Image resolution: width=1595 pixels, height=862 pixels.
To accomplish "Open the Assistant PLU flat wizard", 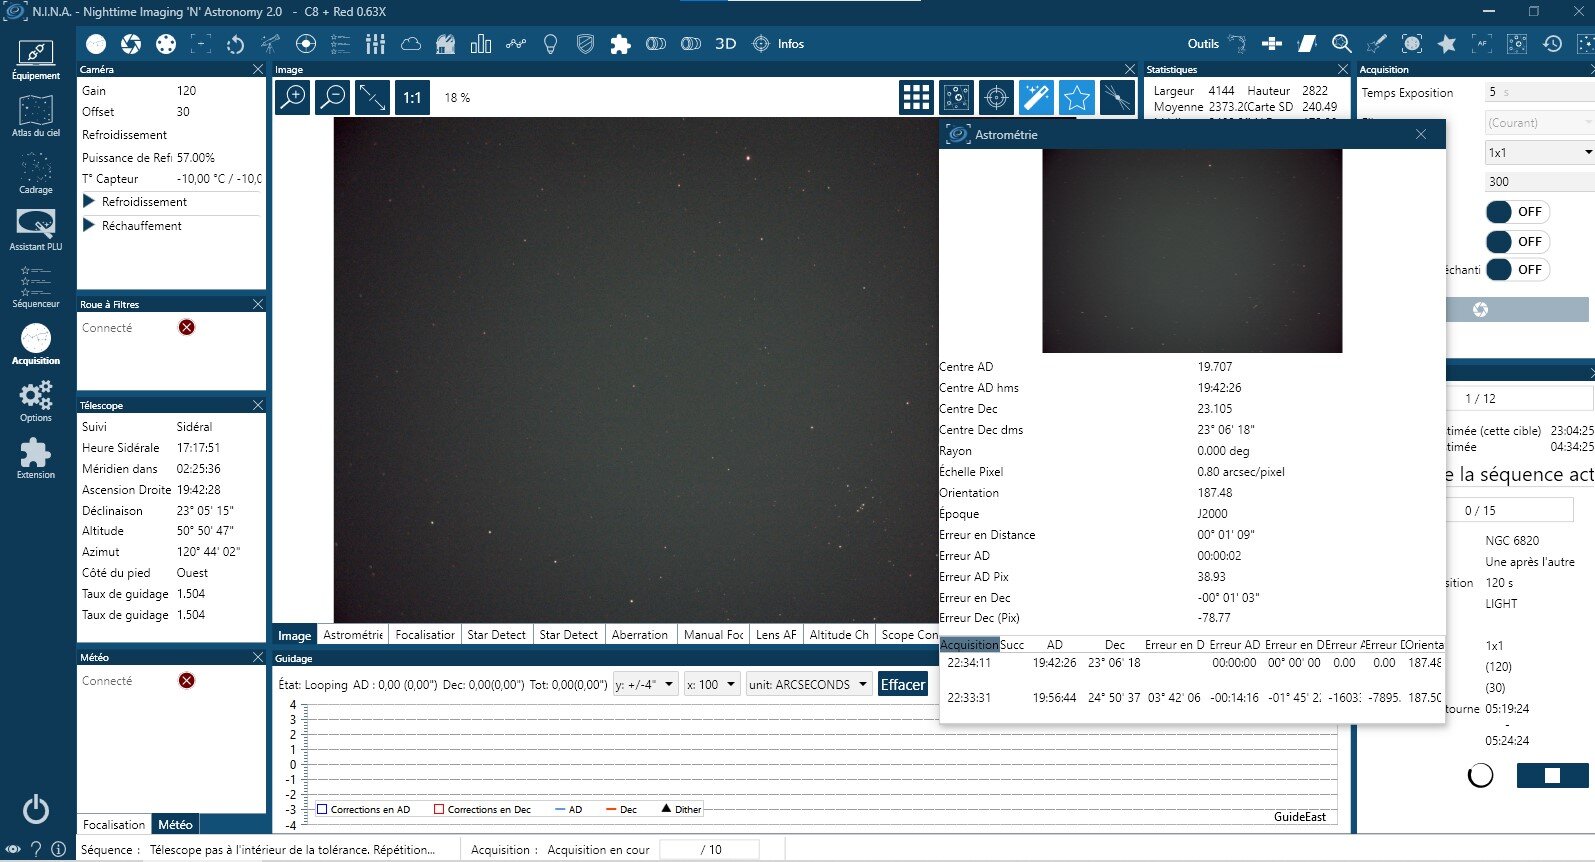I will [x=36, y=230].
